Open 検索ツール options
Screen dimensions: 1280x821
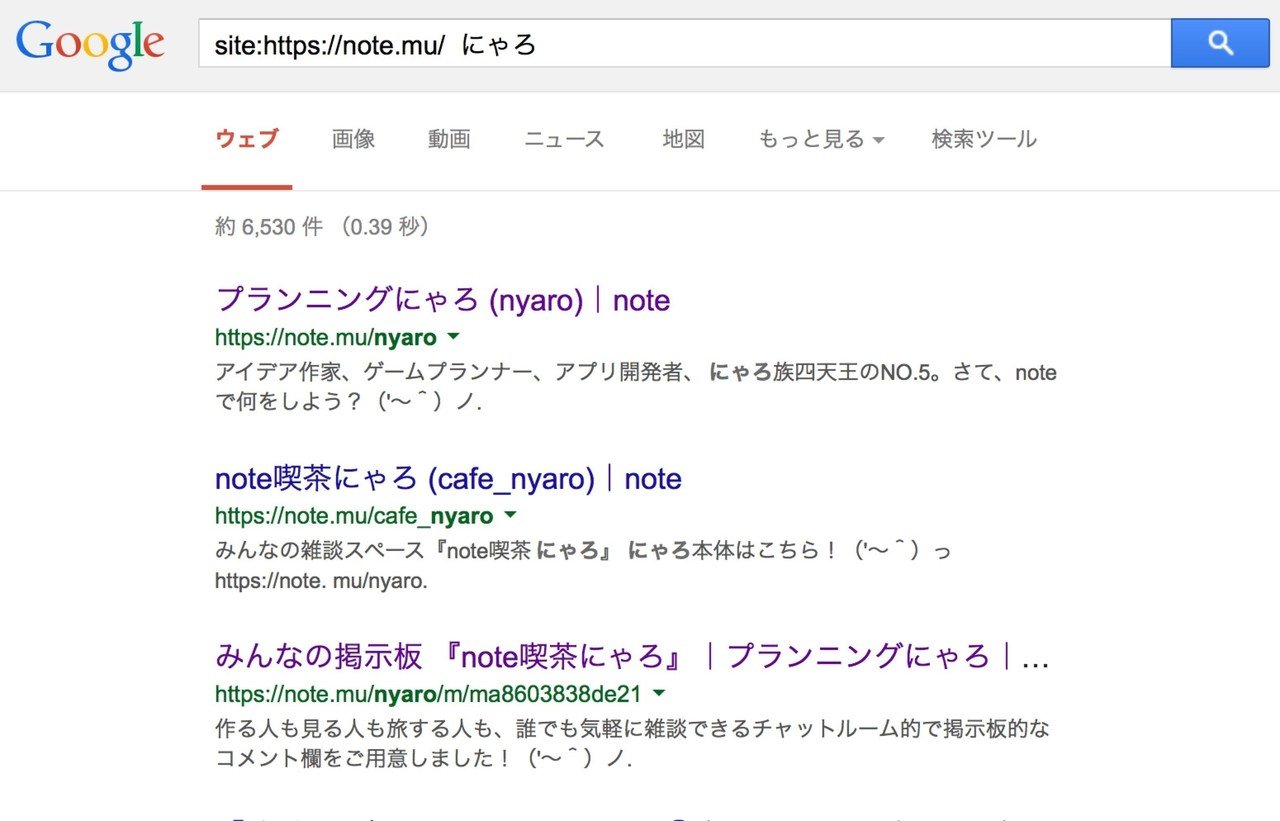(984, 139)
